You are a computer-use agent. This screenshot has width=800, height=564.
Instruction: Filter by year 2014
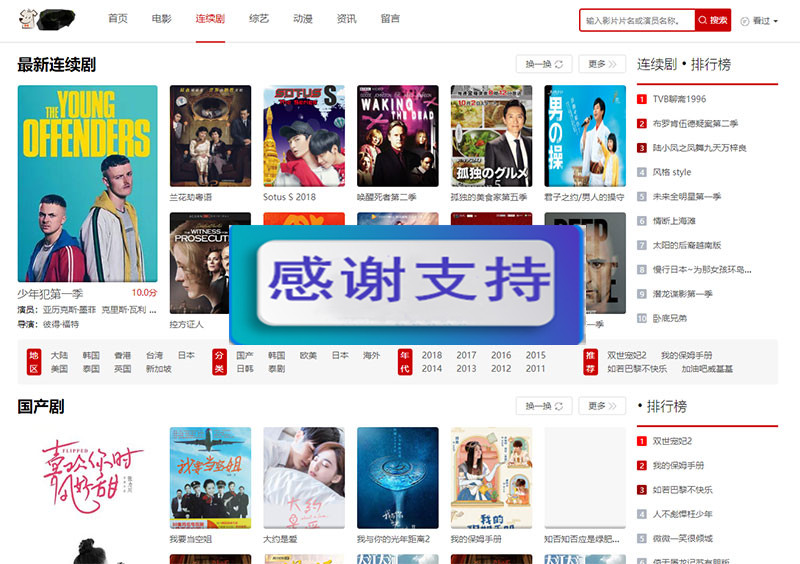432,369
